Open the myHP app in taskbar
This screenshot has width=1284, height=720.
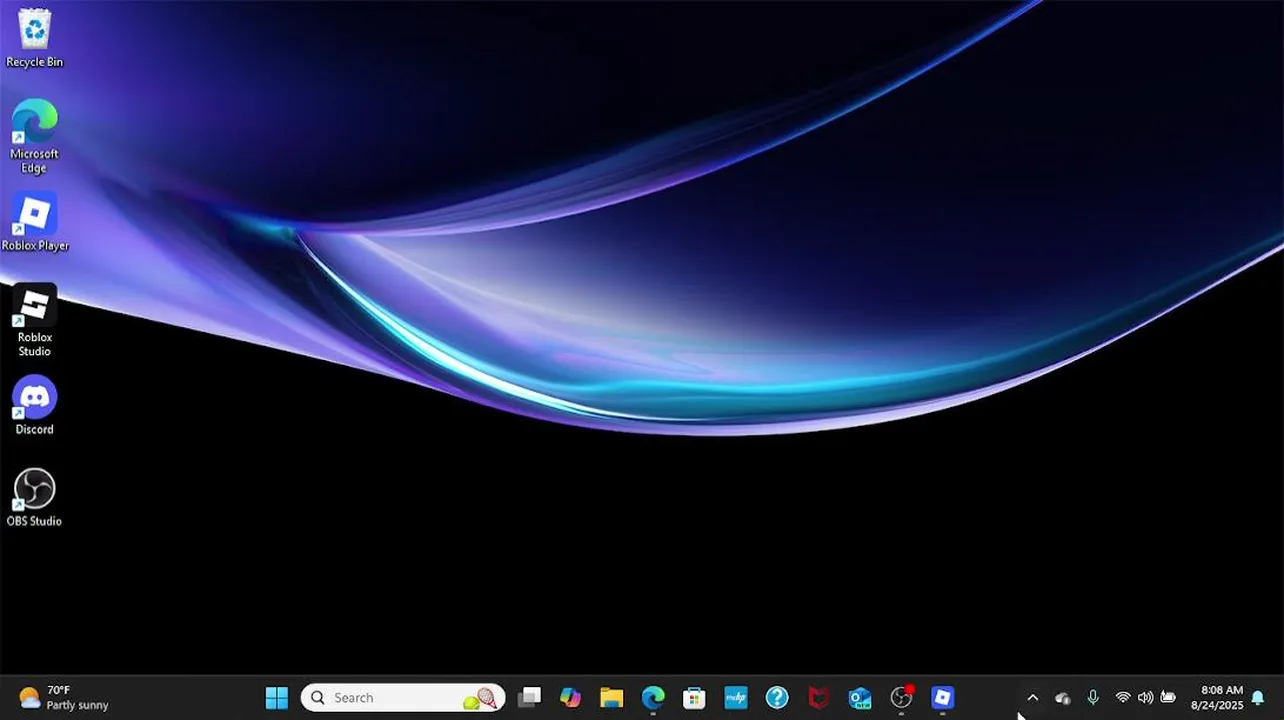tap(736, 698)
